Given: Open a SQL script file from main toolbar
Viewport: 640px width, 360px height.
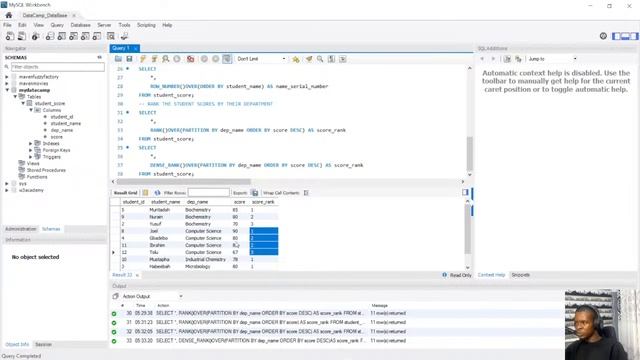Looking at the screenshot, I should pyautogui.click(x=22, y=36).
